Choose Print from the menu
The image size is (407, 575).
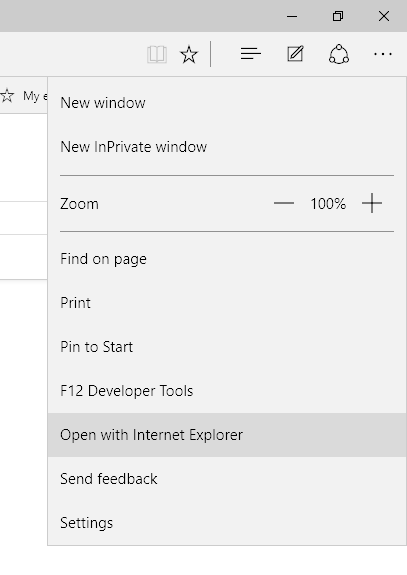(227, 303)
